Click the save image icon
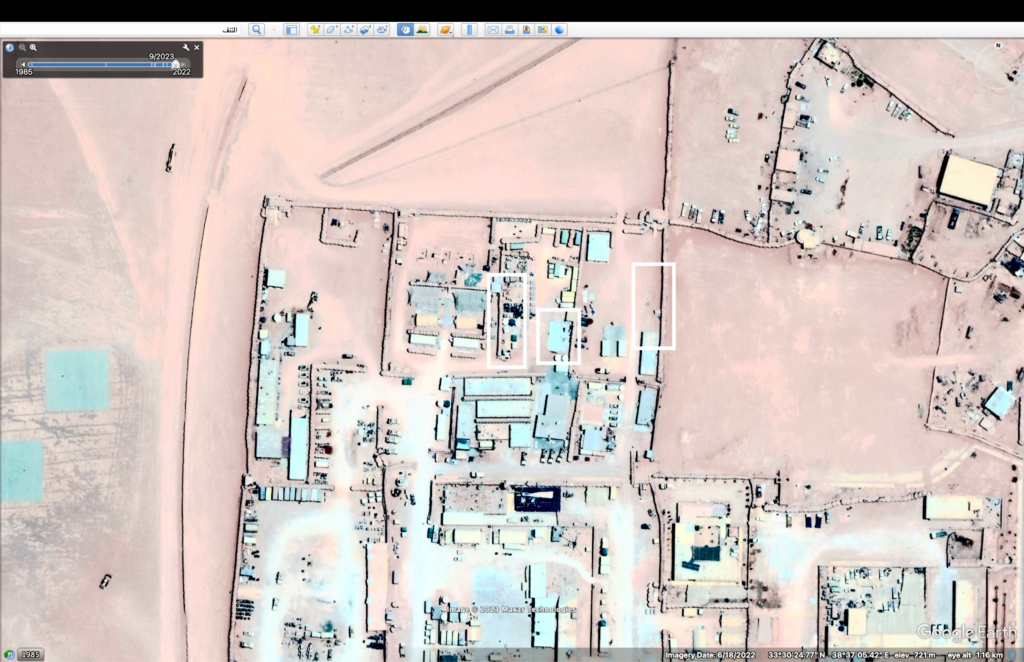This screenshot has height=662, width=1024. 526,30
